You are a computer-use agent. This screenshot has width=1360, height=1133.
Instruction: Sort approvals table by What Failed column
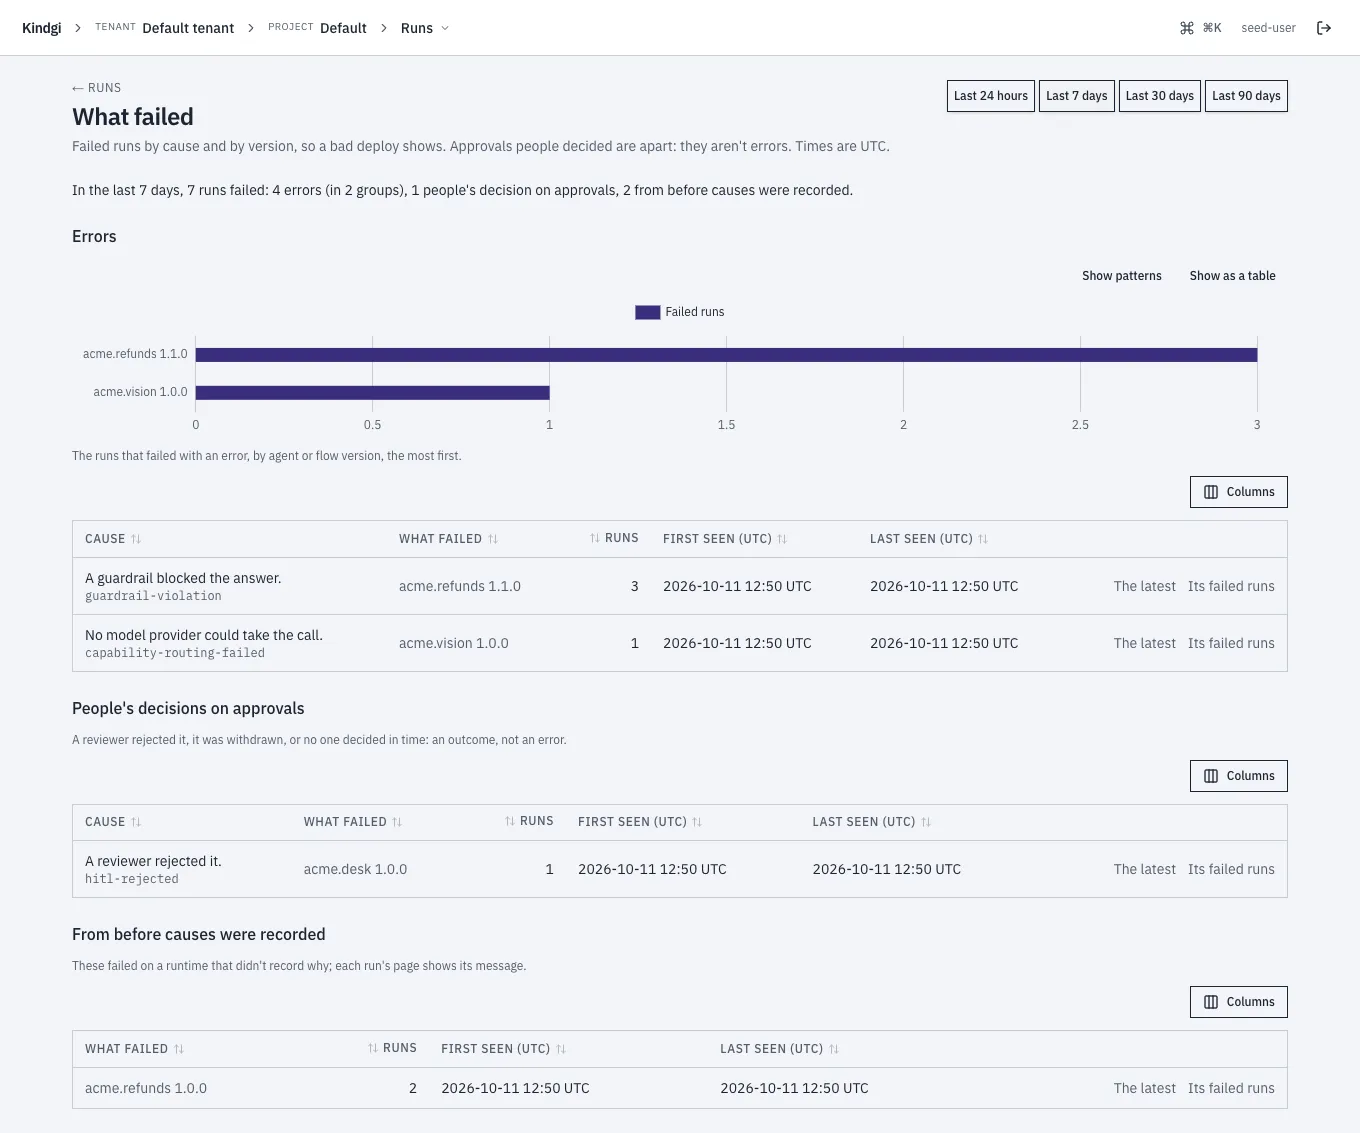point(353,822)
